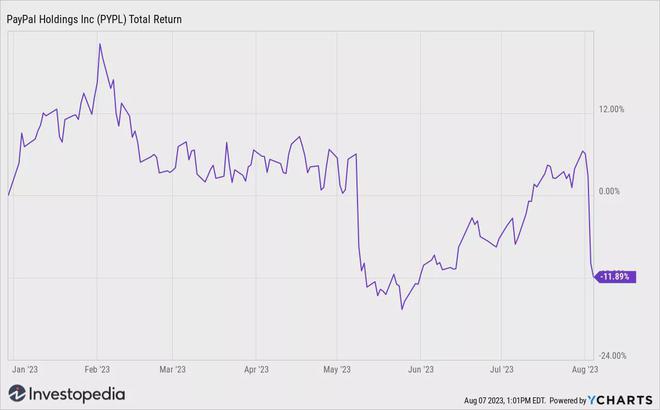Screen dimensions: 660x410
Task: Click the Jan '23 axis label
Action: point(25,368)
